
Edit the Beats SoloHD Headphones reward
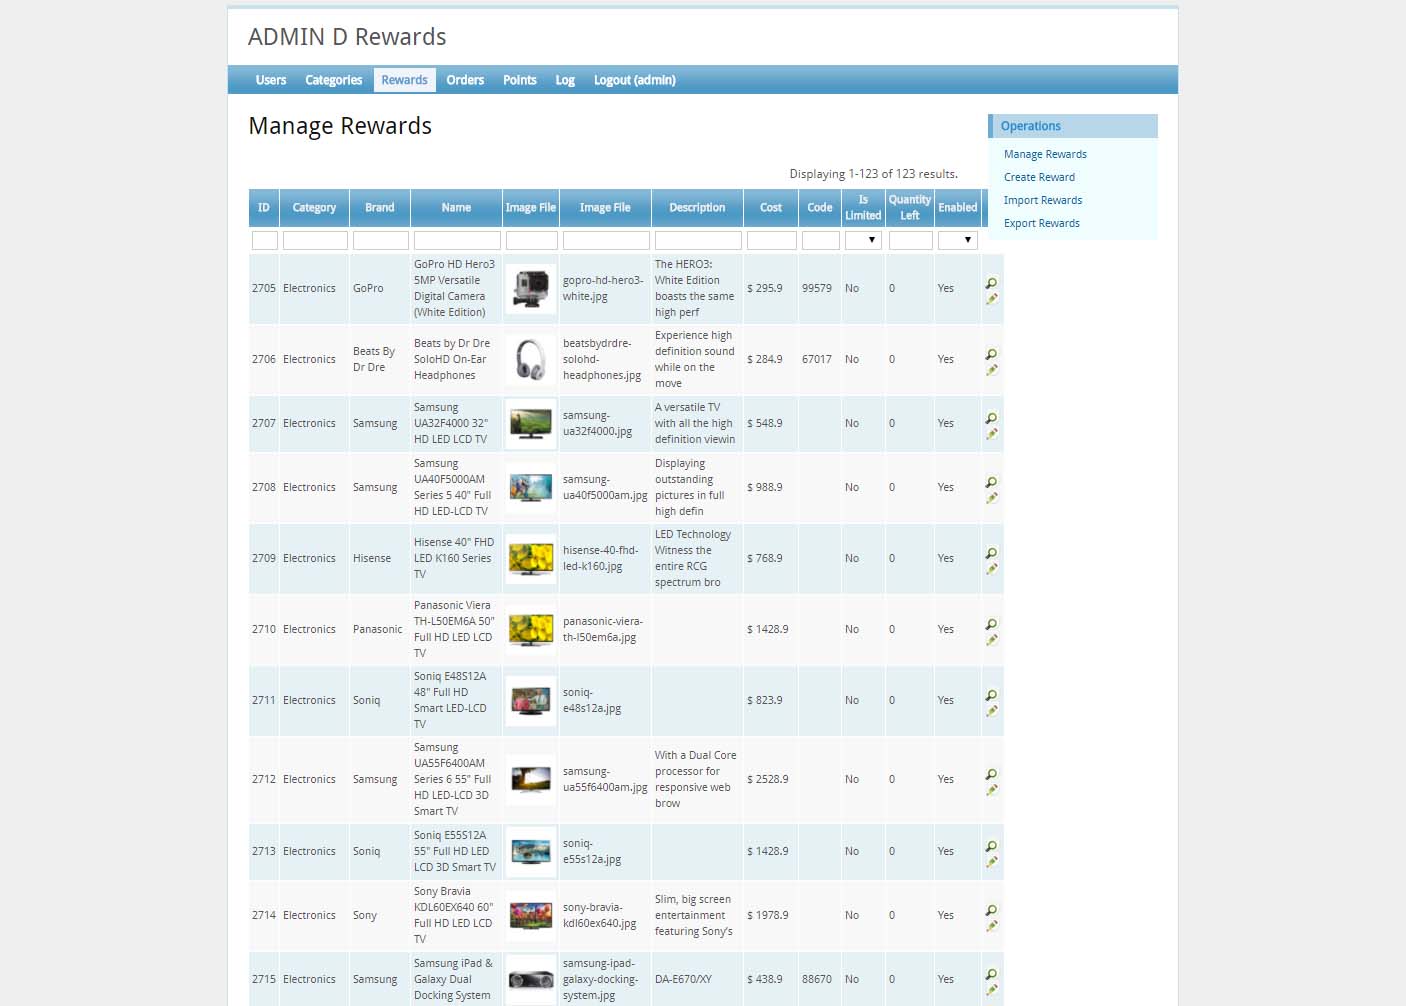click(x=992, y=369)
